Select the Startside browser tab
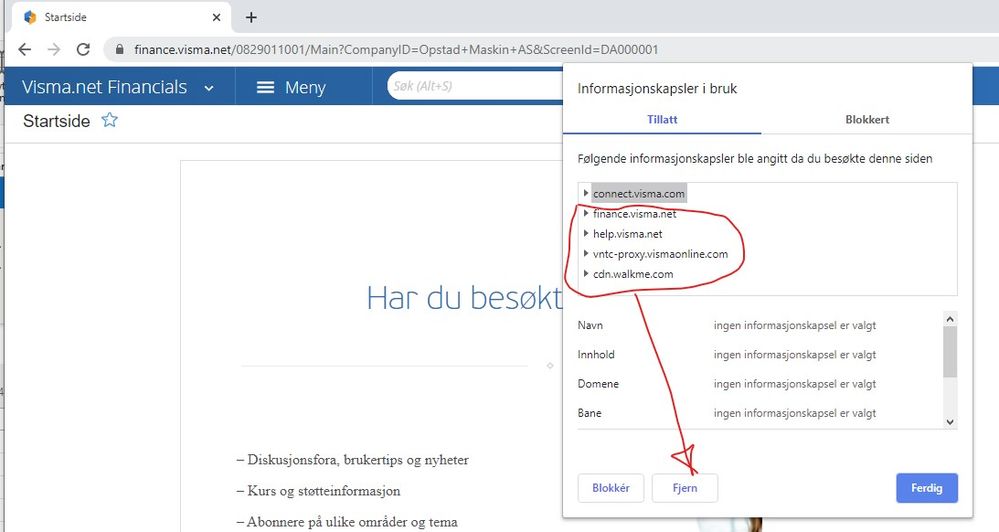 coord(120,17)
